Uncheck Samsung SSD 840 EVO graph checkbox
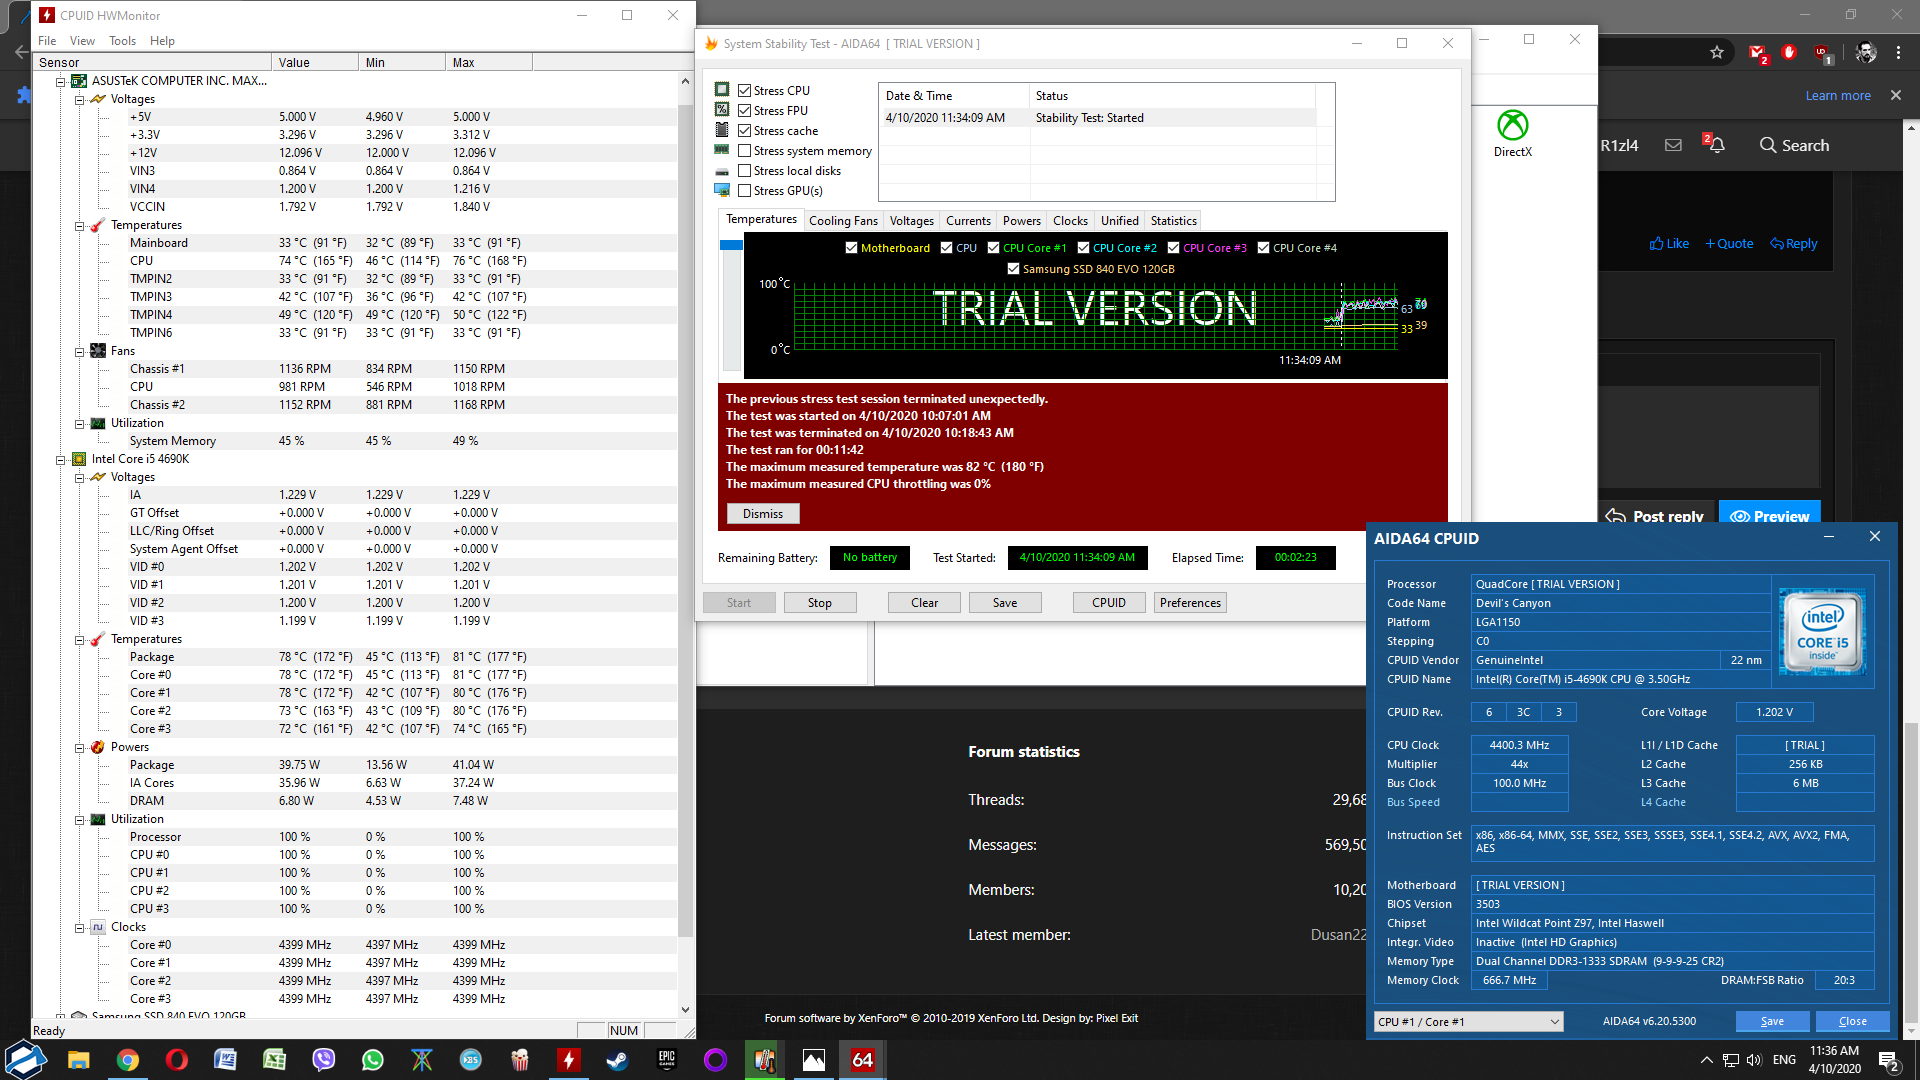 1013,269
